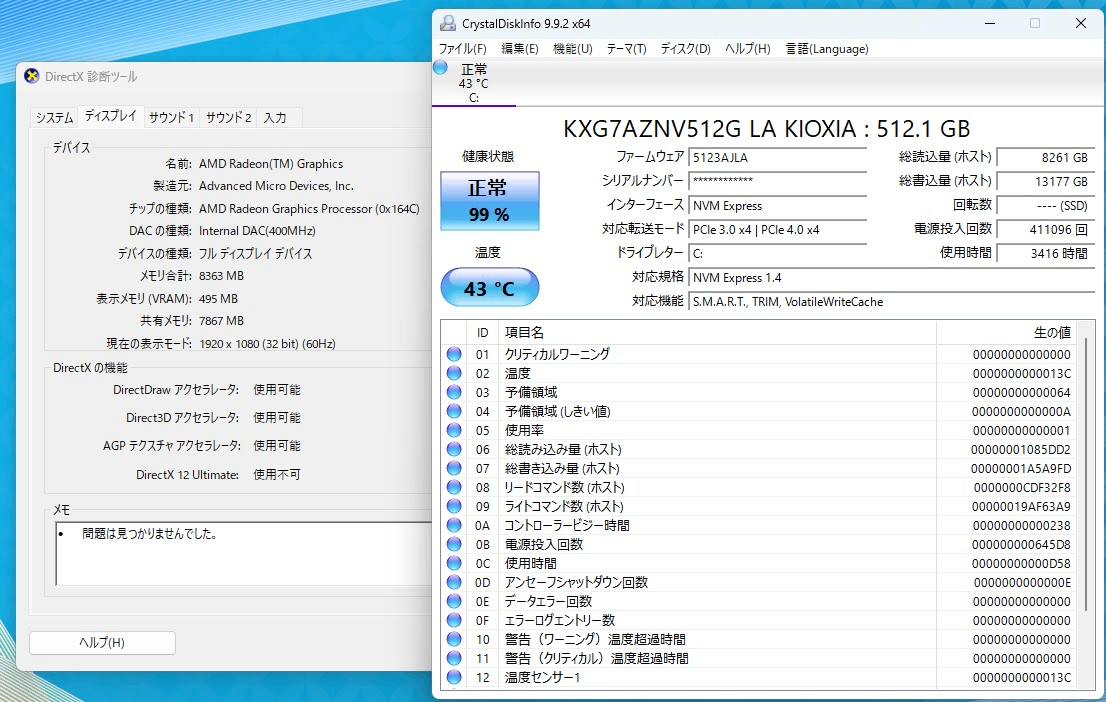Click the 回転数 value ---- (SSD)
1106x702 pixels.
1046,205
